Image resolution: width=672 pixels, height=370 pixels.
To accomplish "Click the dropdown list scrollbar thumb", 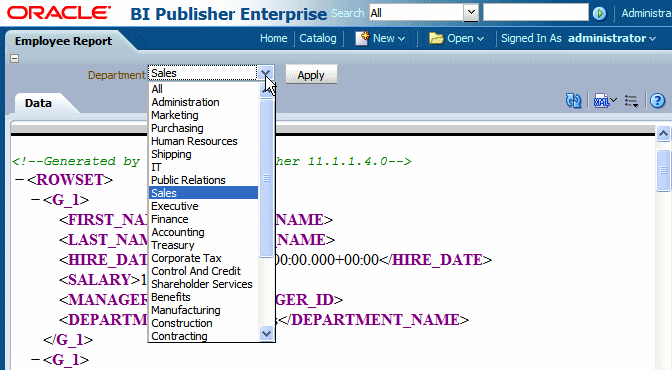I will [x=266, y=178].
